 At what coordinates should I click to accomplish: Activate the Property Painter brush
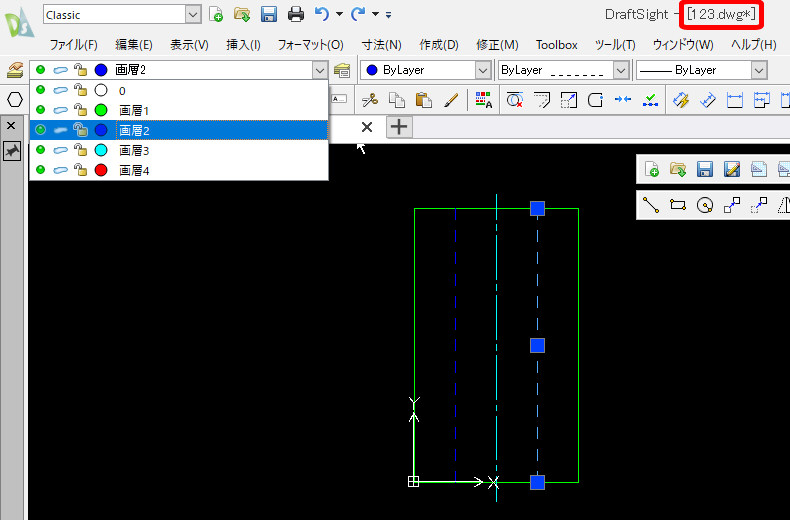[451, 100]
